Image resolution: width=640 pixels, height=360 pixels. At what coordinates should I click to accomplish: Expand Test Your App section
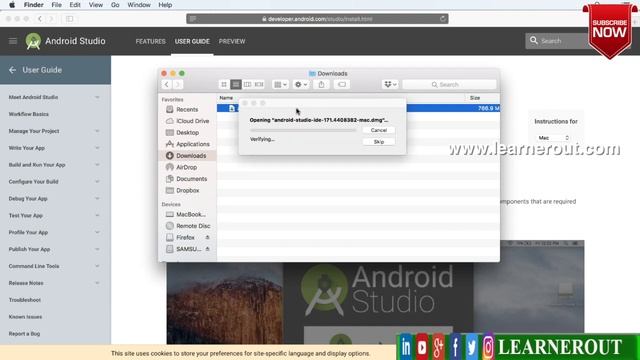tap(97, 216)
